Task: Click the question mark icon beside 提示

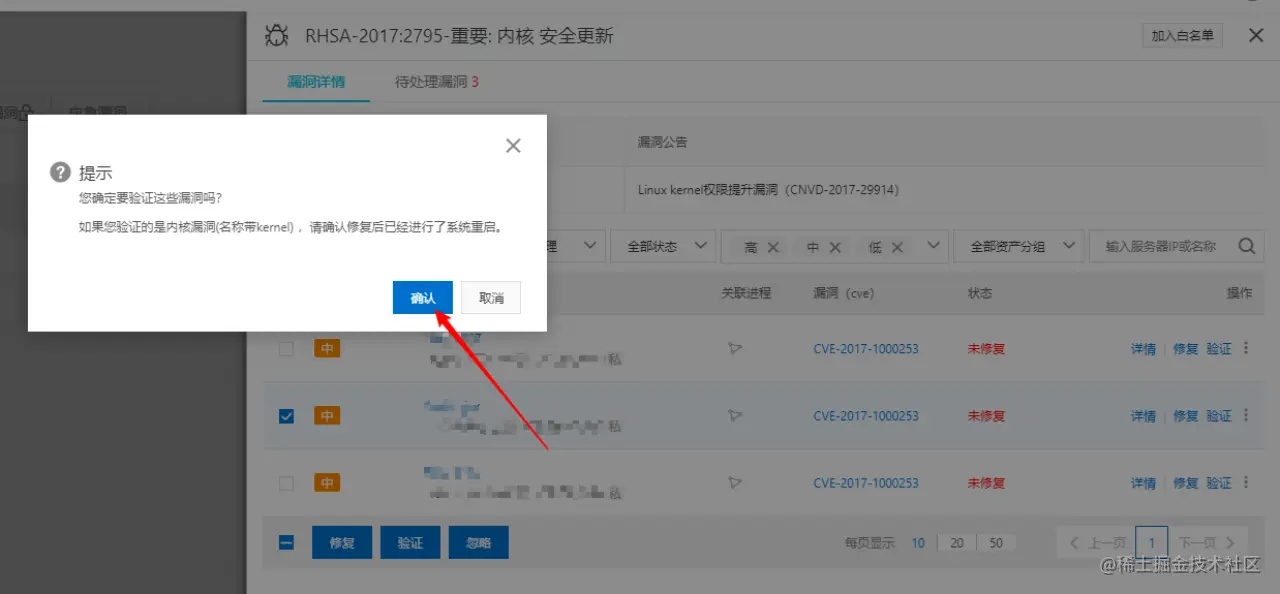Action: point(61,173)
